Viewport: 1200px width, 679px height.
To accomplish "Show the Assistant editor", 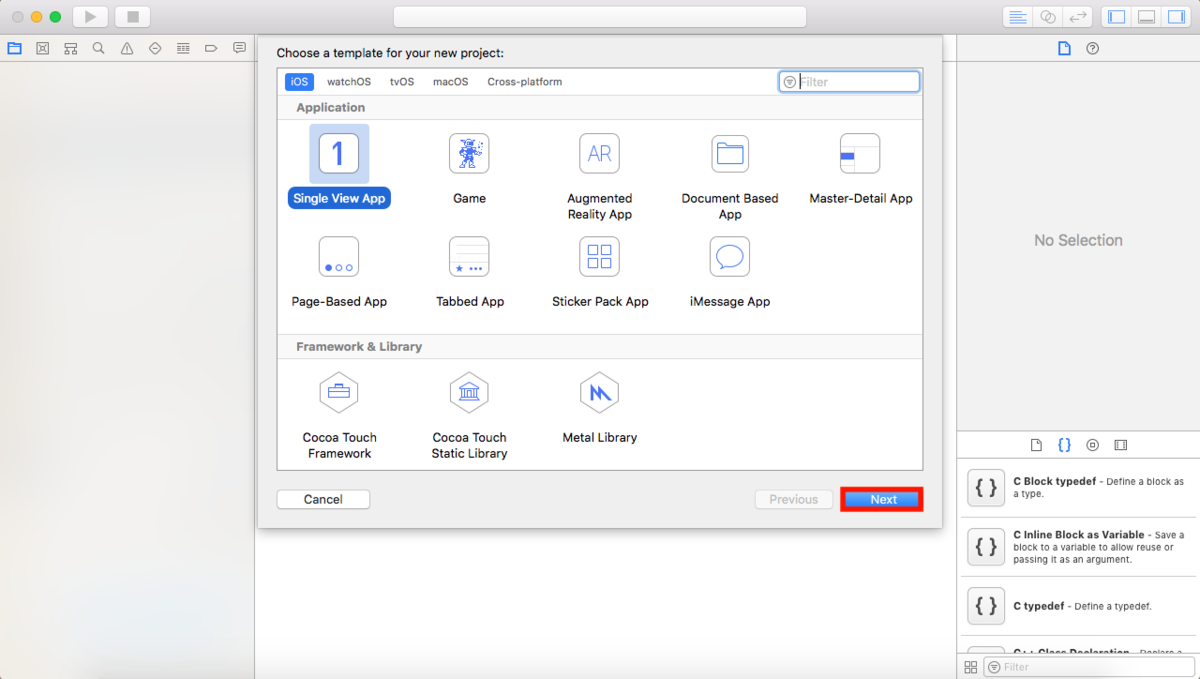I will pyautogui.click(x=1047, y=17).
